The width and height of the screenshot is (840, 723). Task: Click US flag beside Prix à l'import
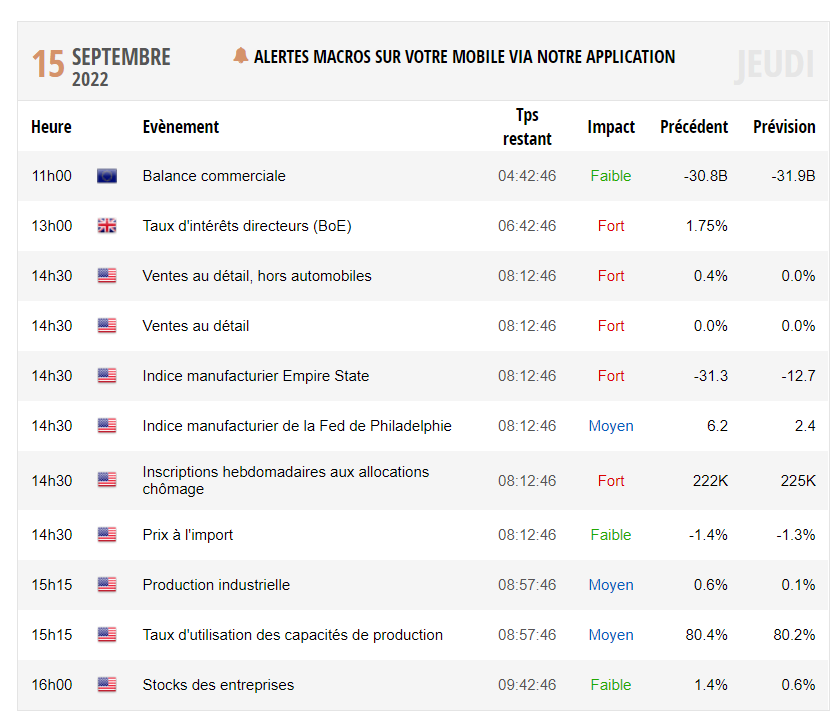pyautogui.click(x=107, y=535)
